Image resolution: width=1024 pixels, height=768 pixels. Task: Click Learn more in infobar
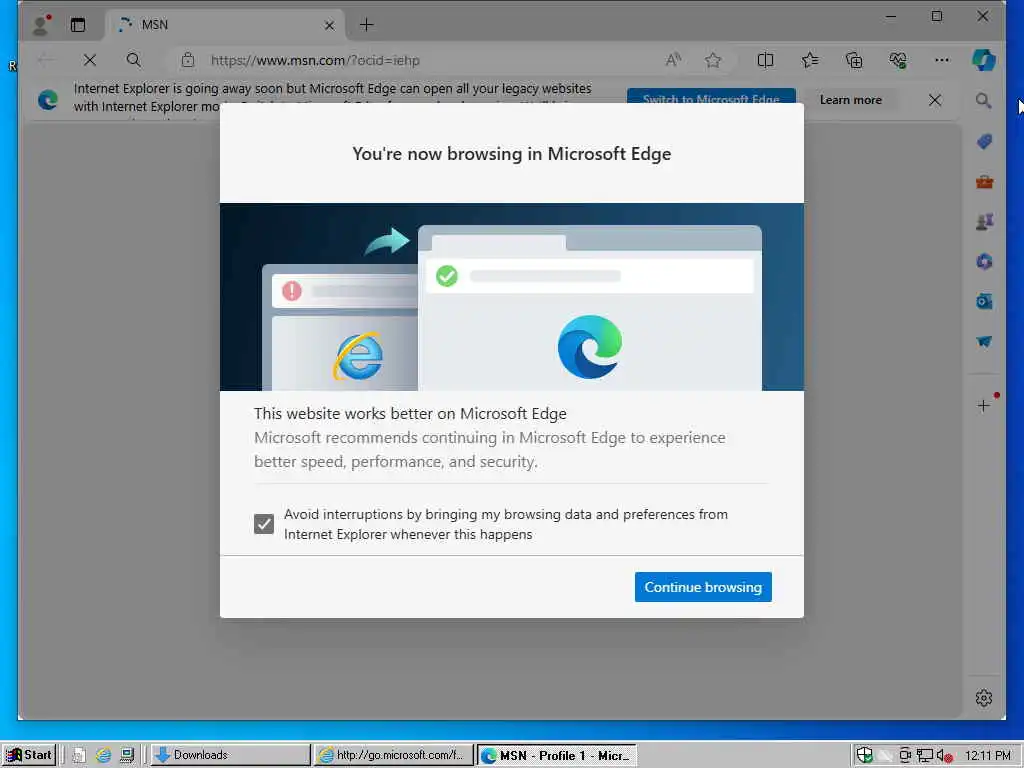(x=851, y=100)
